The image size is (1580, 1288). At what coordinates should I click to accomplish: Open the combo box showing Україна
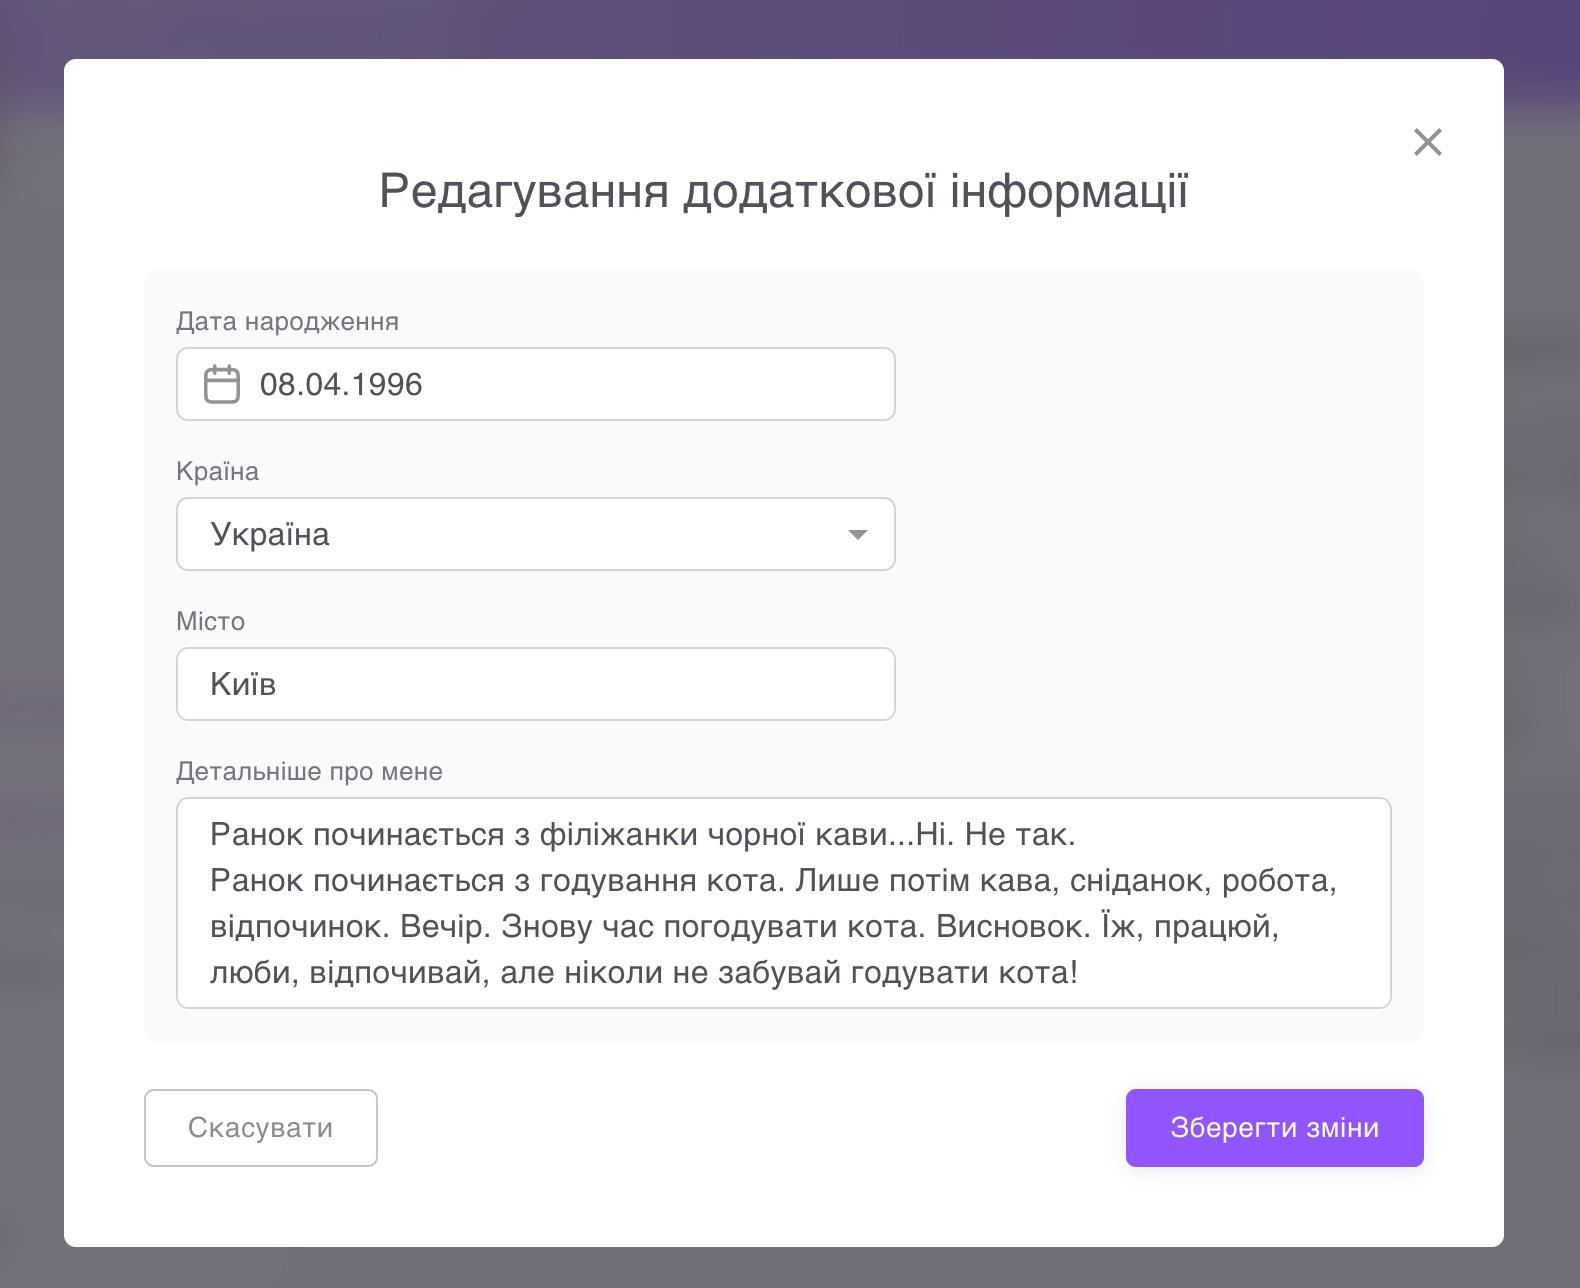coord(520,534)
